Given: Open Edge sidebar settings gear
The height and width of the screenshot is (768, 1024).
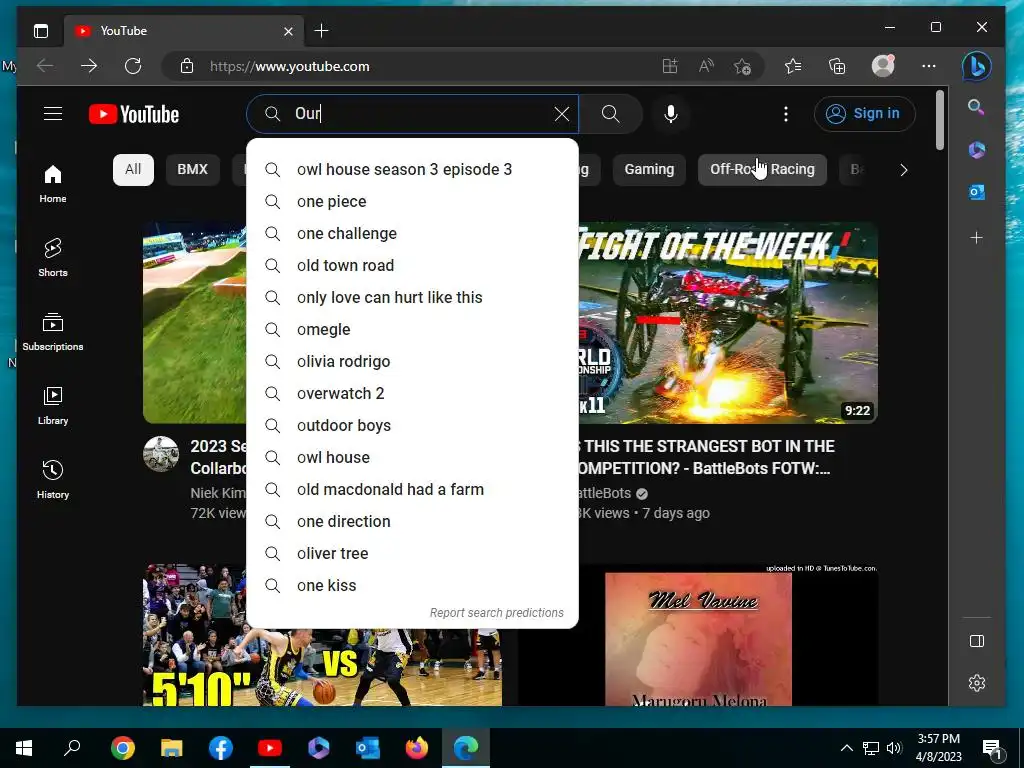Looking at the screenshot, I should pyautogui.click(x=976, y=683).
